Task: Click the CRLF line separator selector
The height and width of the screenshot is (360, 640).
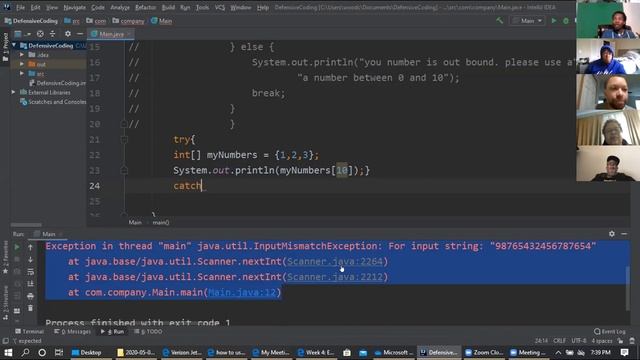Action: (560, 340)
